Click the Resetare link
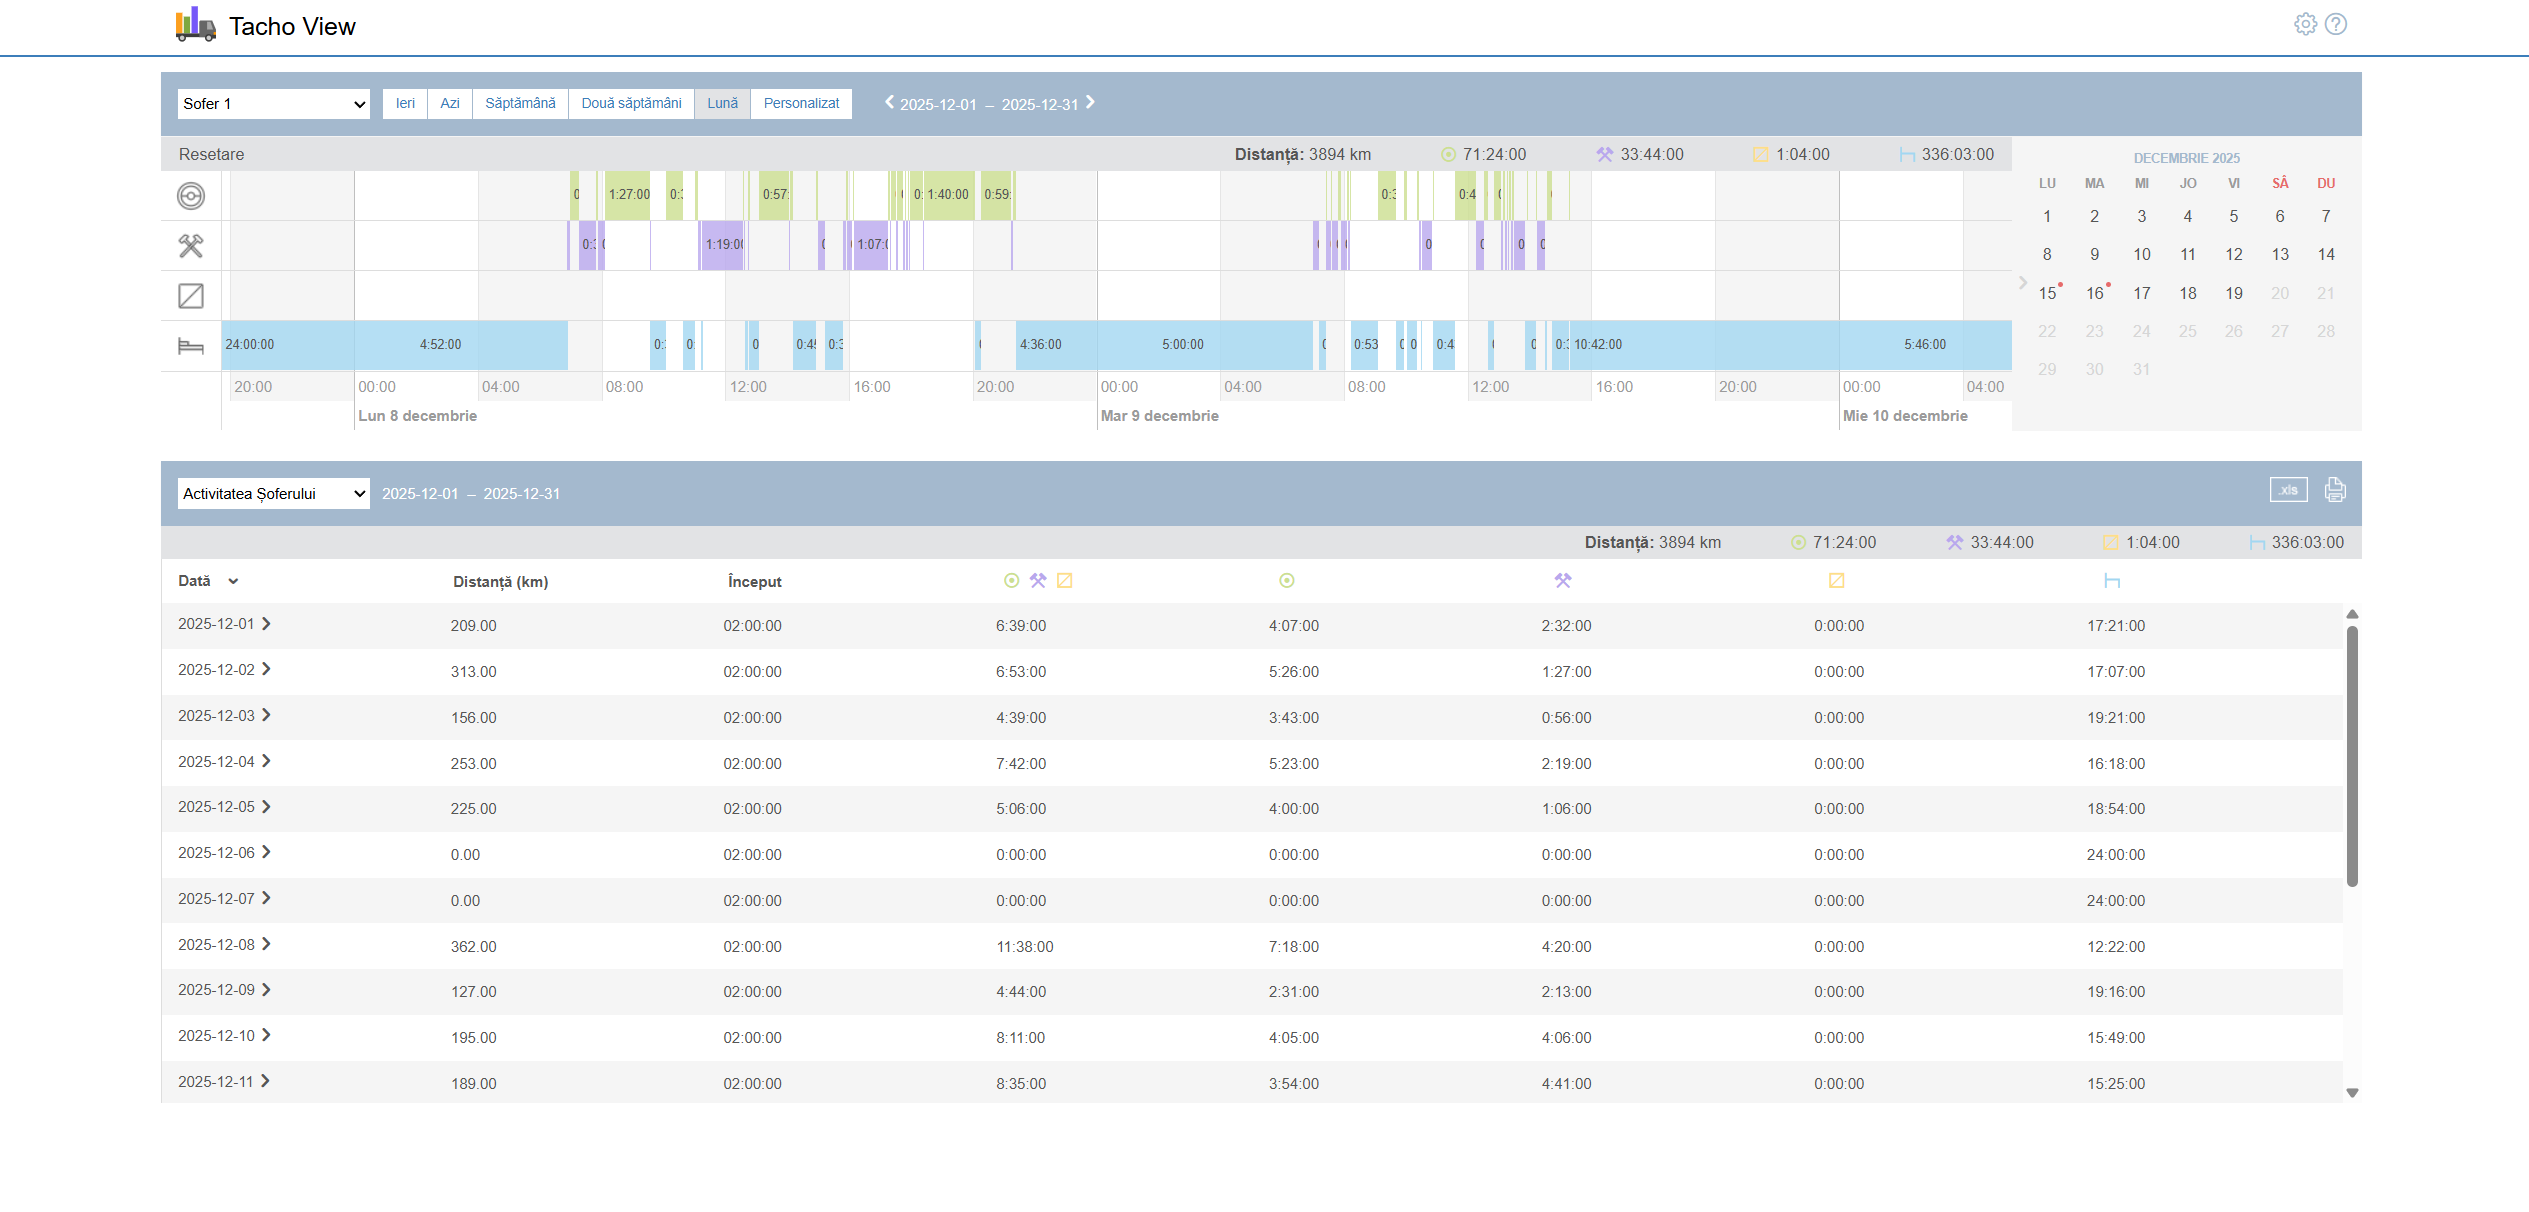Viewport: 2529px width, 1212px height. point(211,154)
